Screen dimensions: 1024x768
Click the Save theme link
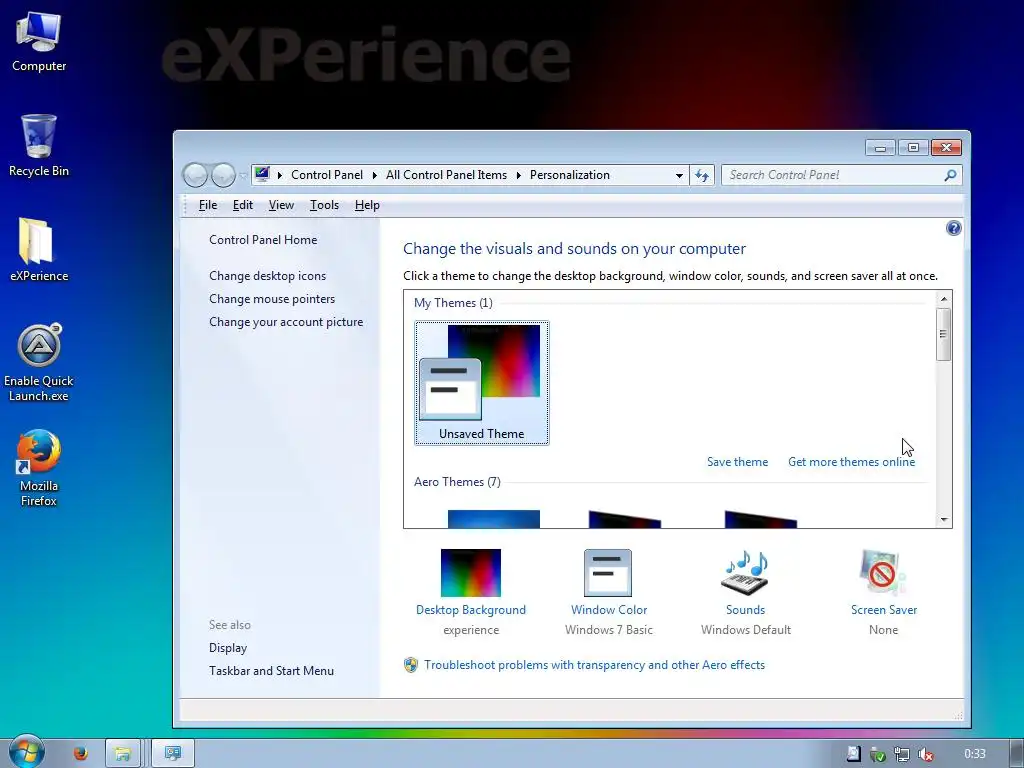pyautogui.click(x=737, y=462)
